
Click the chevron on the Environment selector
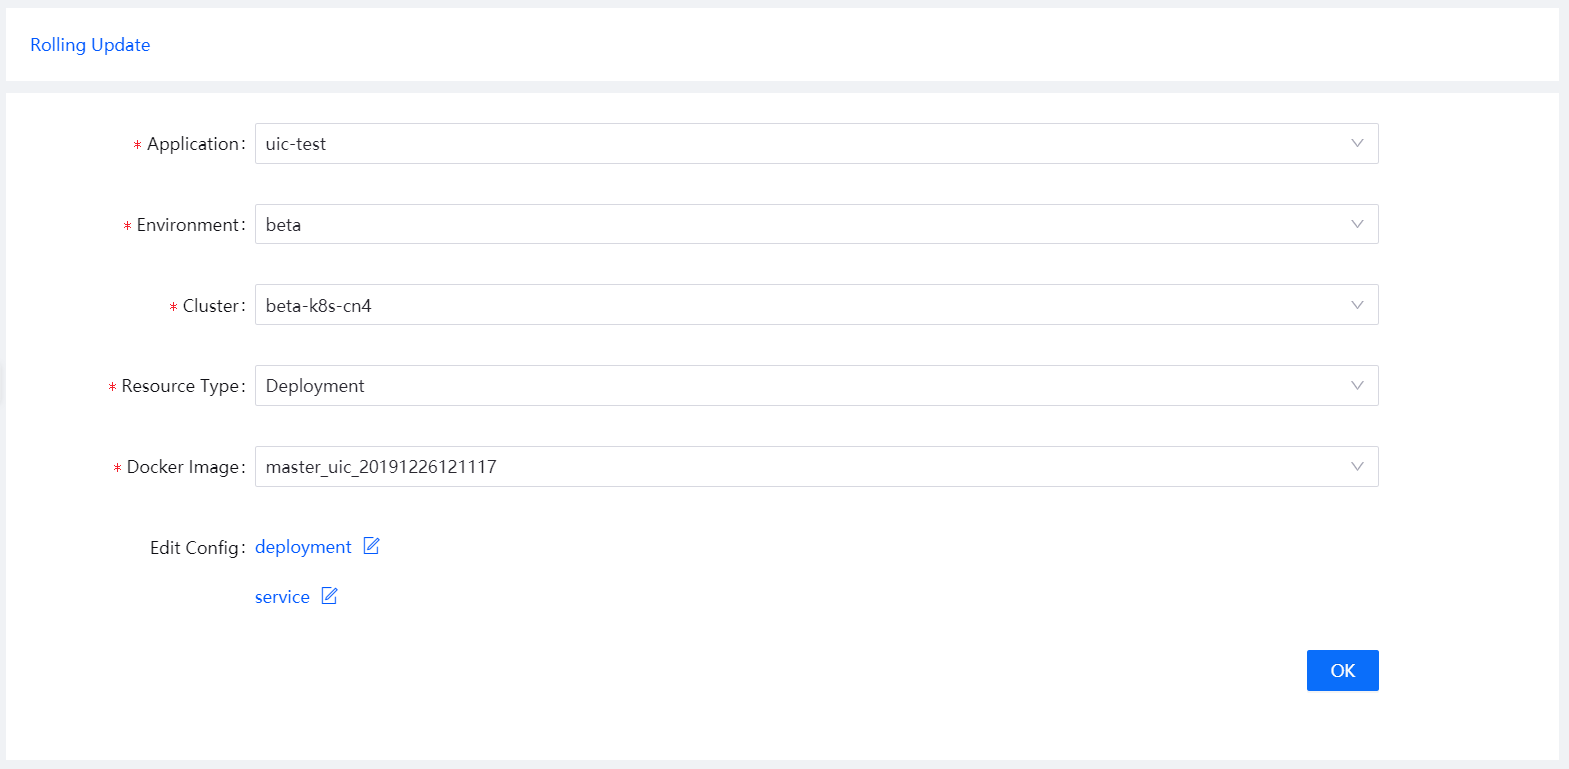(1357, 224)
